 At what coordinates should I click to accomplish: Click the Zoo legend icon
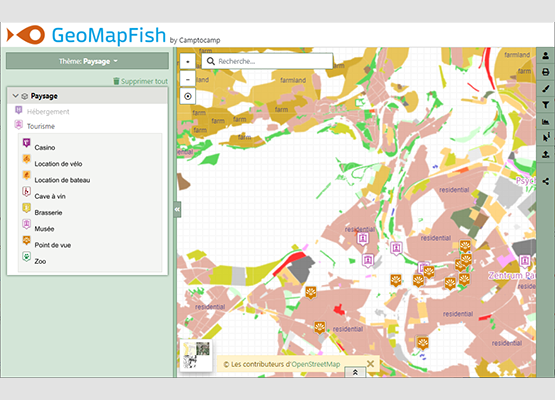[27, 257]
